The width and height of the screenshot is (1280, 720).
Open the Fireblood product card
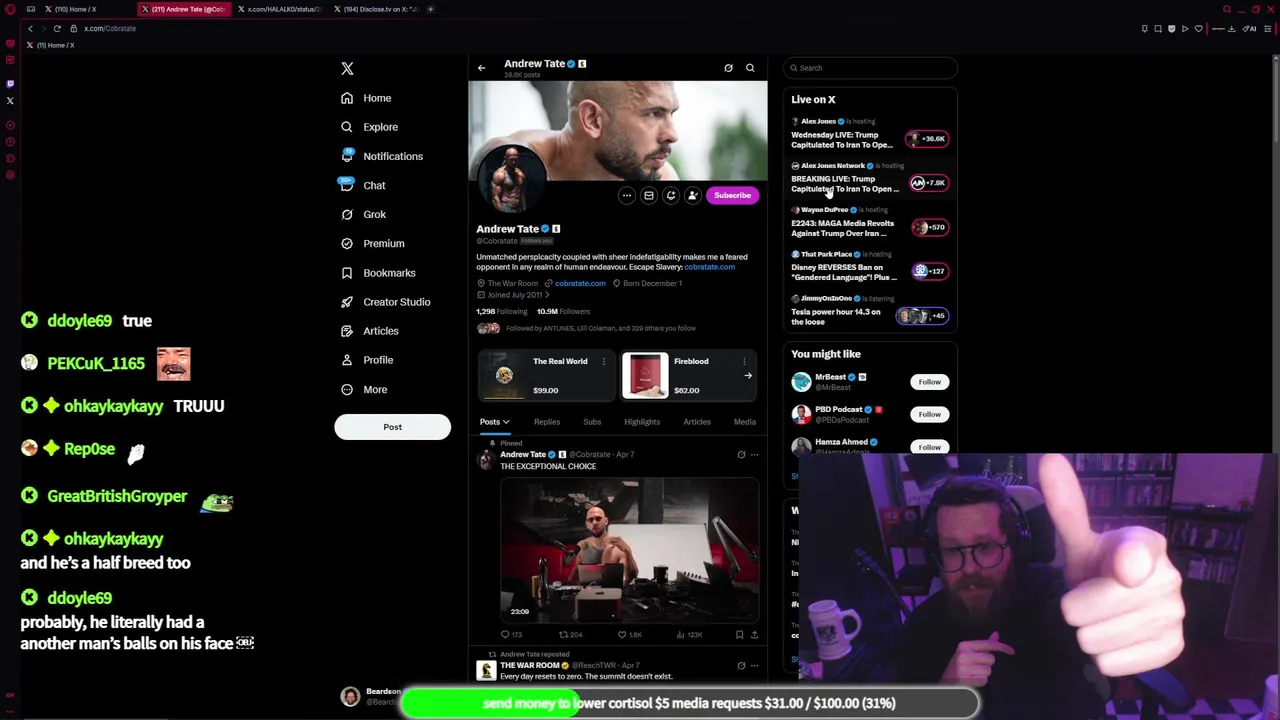coord(688,376)
